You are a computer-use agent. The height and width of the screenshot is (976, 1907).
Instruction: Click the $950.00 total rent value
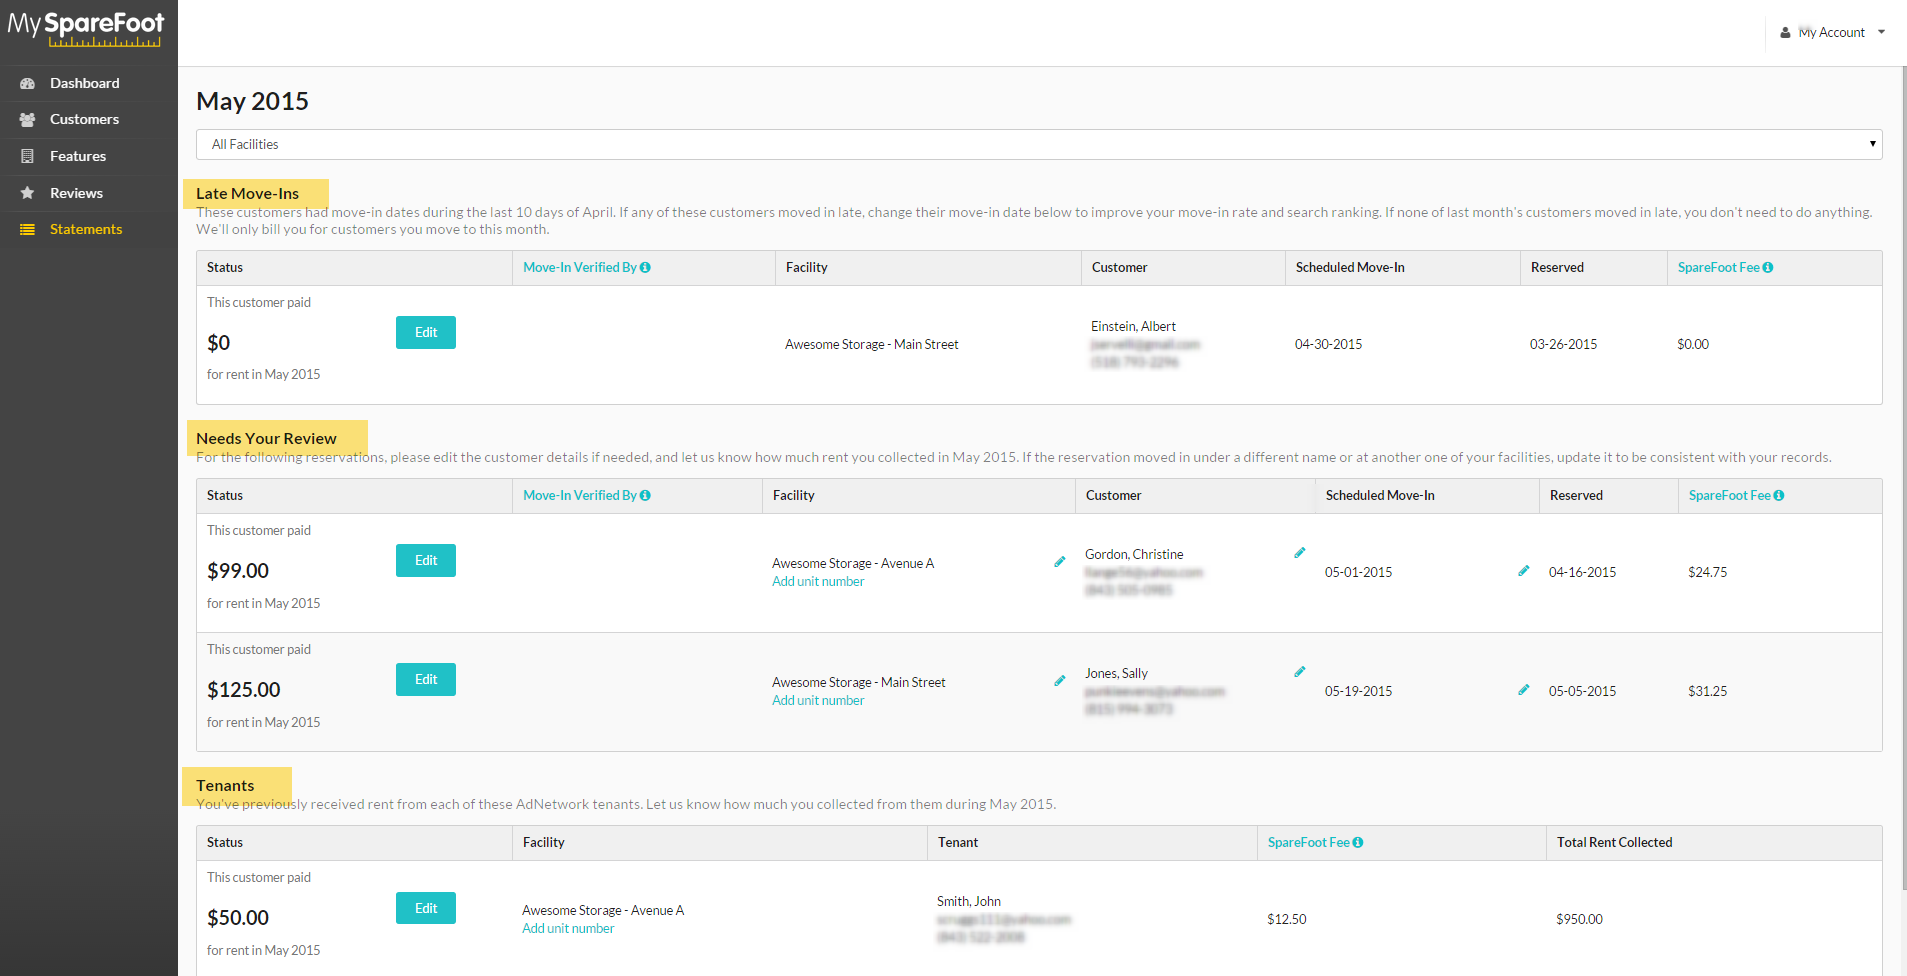[x=1579, y=919]
